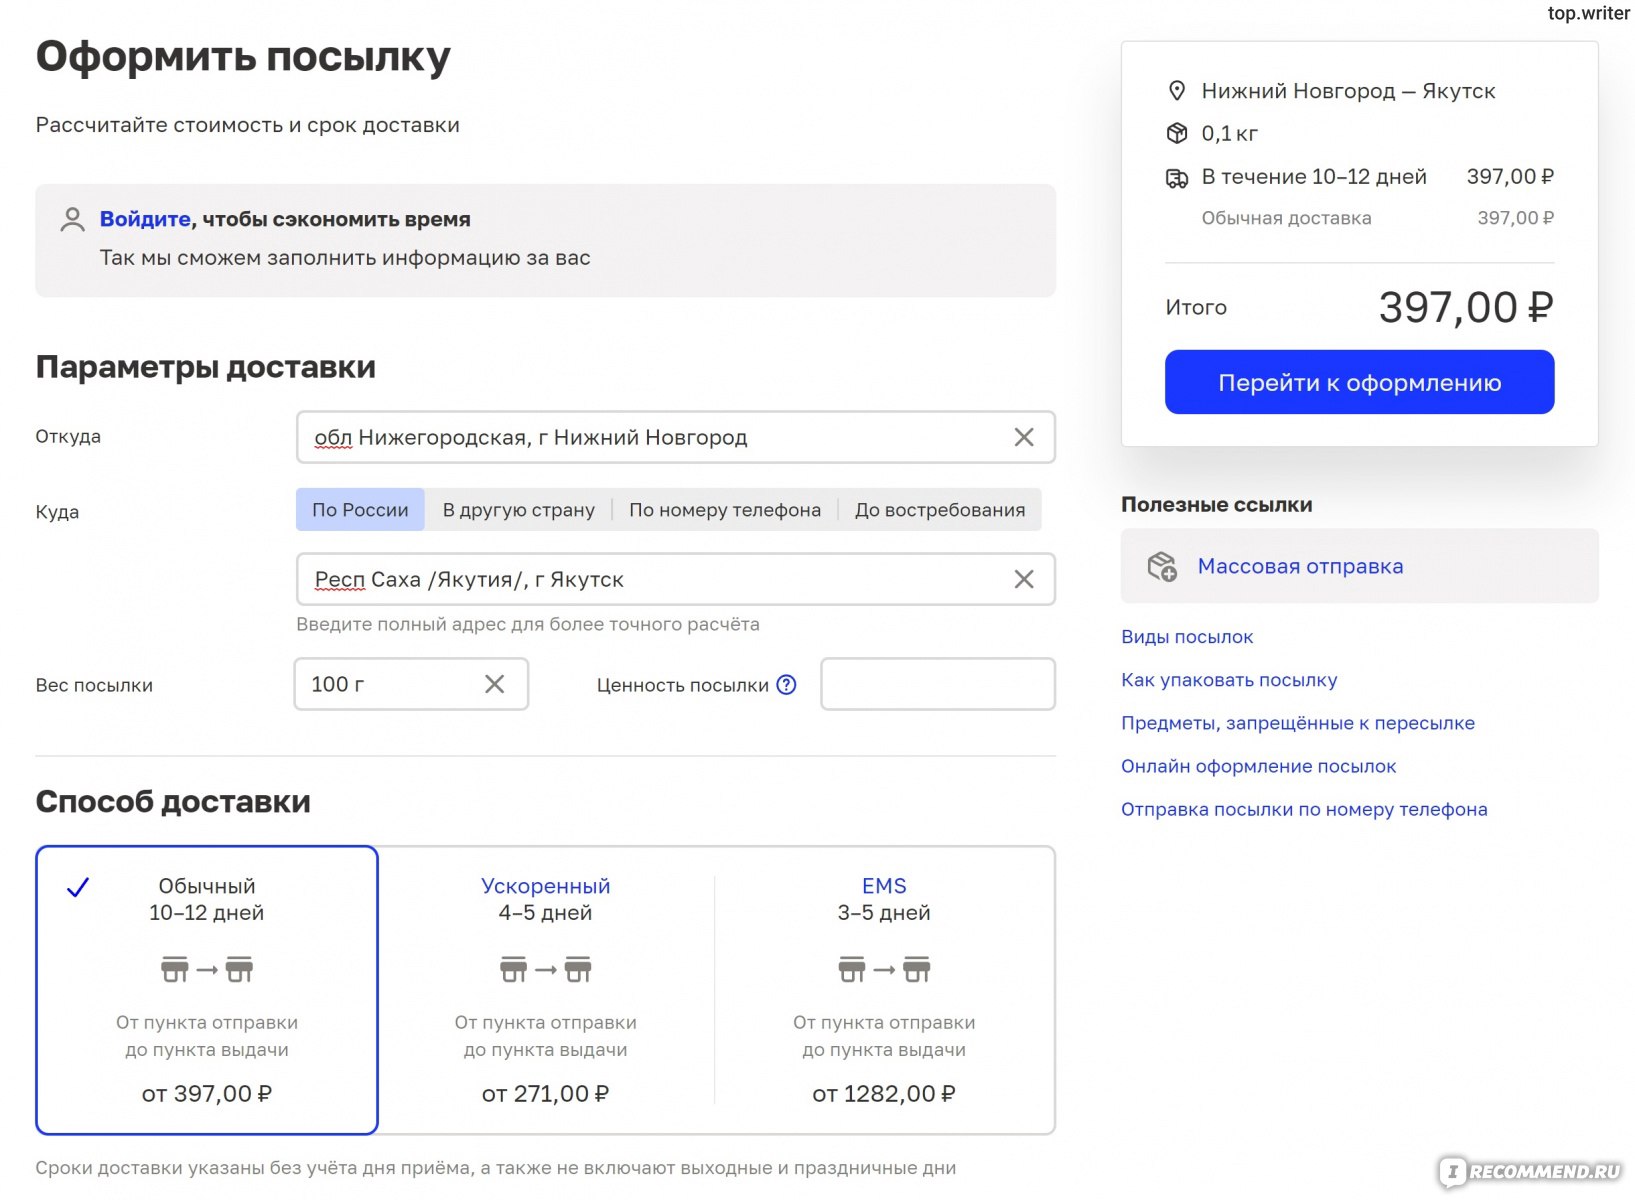This screenshot has width=1635, height=1200.
Task: Switch to До востребования tab
Action: click(x=940, y=510)
